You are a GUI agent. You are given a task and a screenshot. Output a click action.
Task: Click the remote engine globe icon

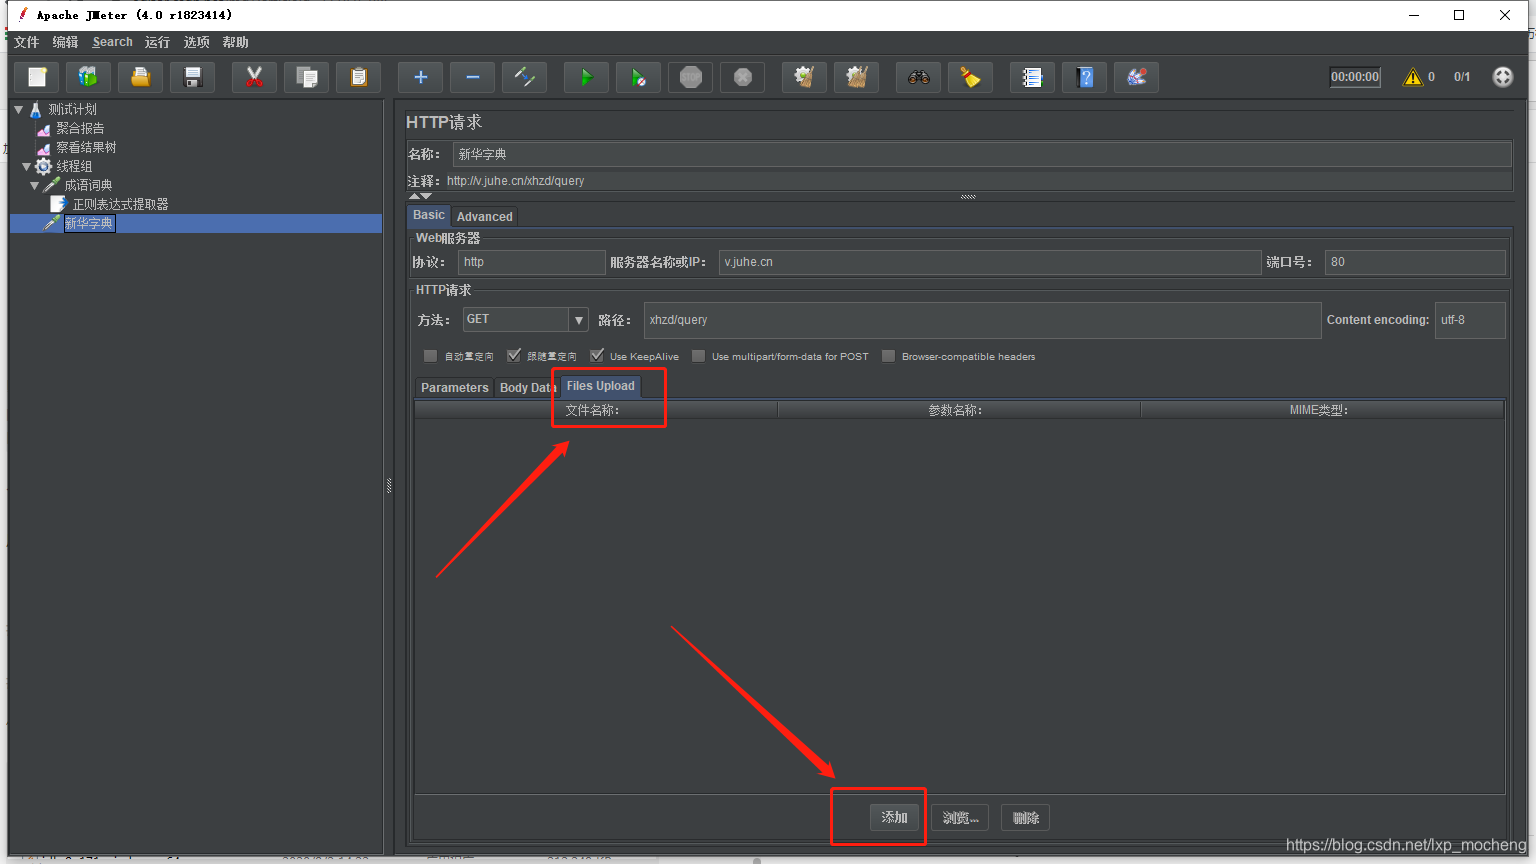[x=1503, y=77]
